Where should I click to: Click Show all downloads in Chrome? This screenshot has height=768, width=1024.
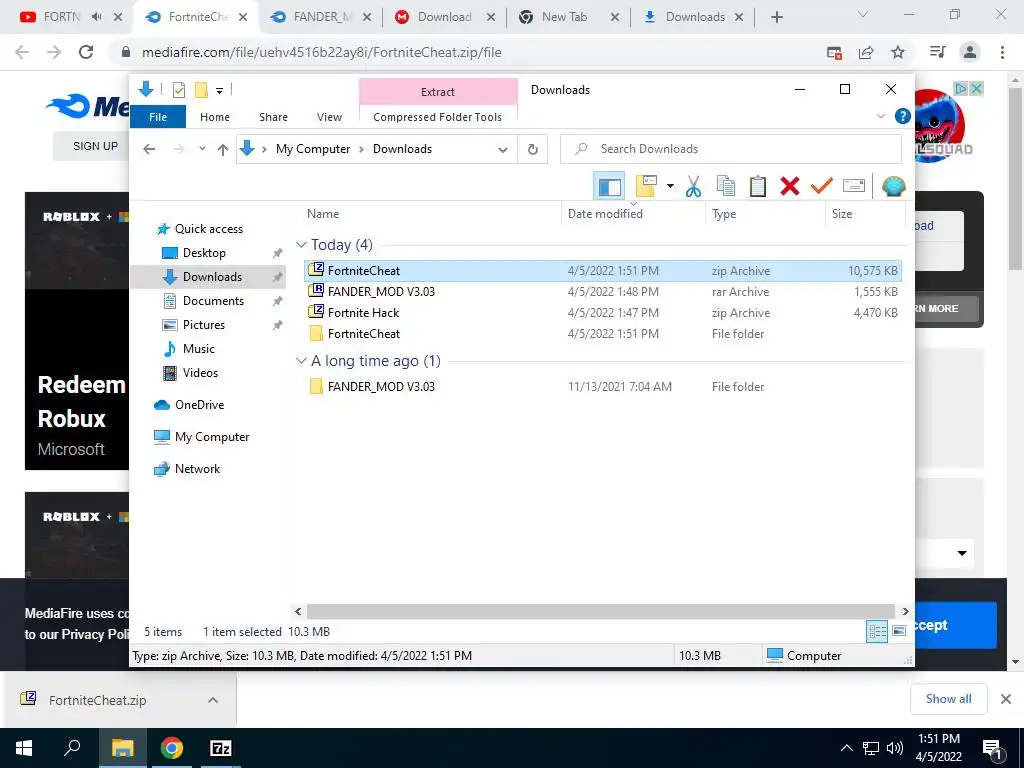(x=948, y=699)
